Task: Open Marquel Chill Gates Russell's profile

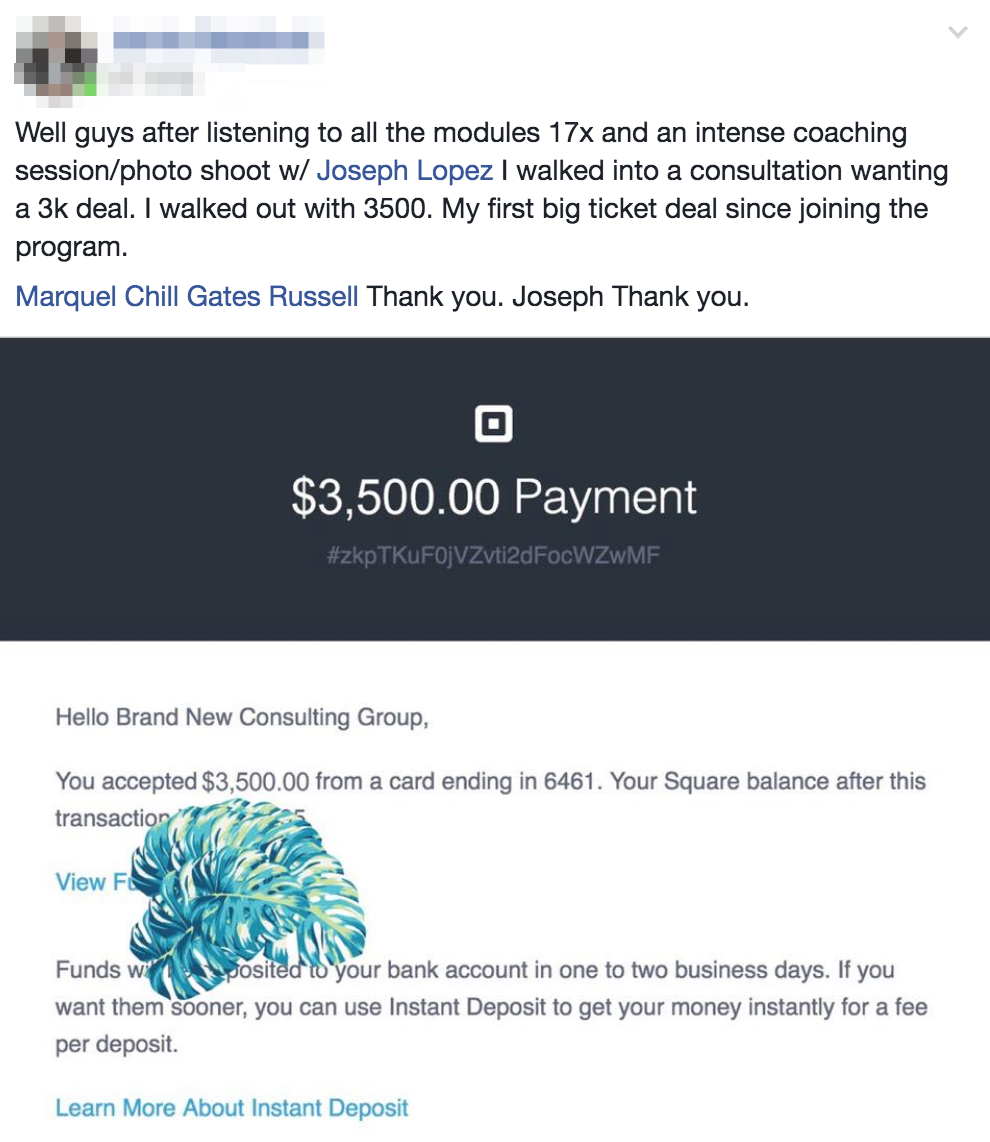Action: coord(187,297)
